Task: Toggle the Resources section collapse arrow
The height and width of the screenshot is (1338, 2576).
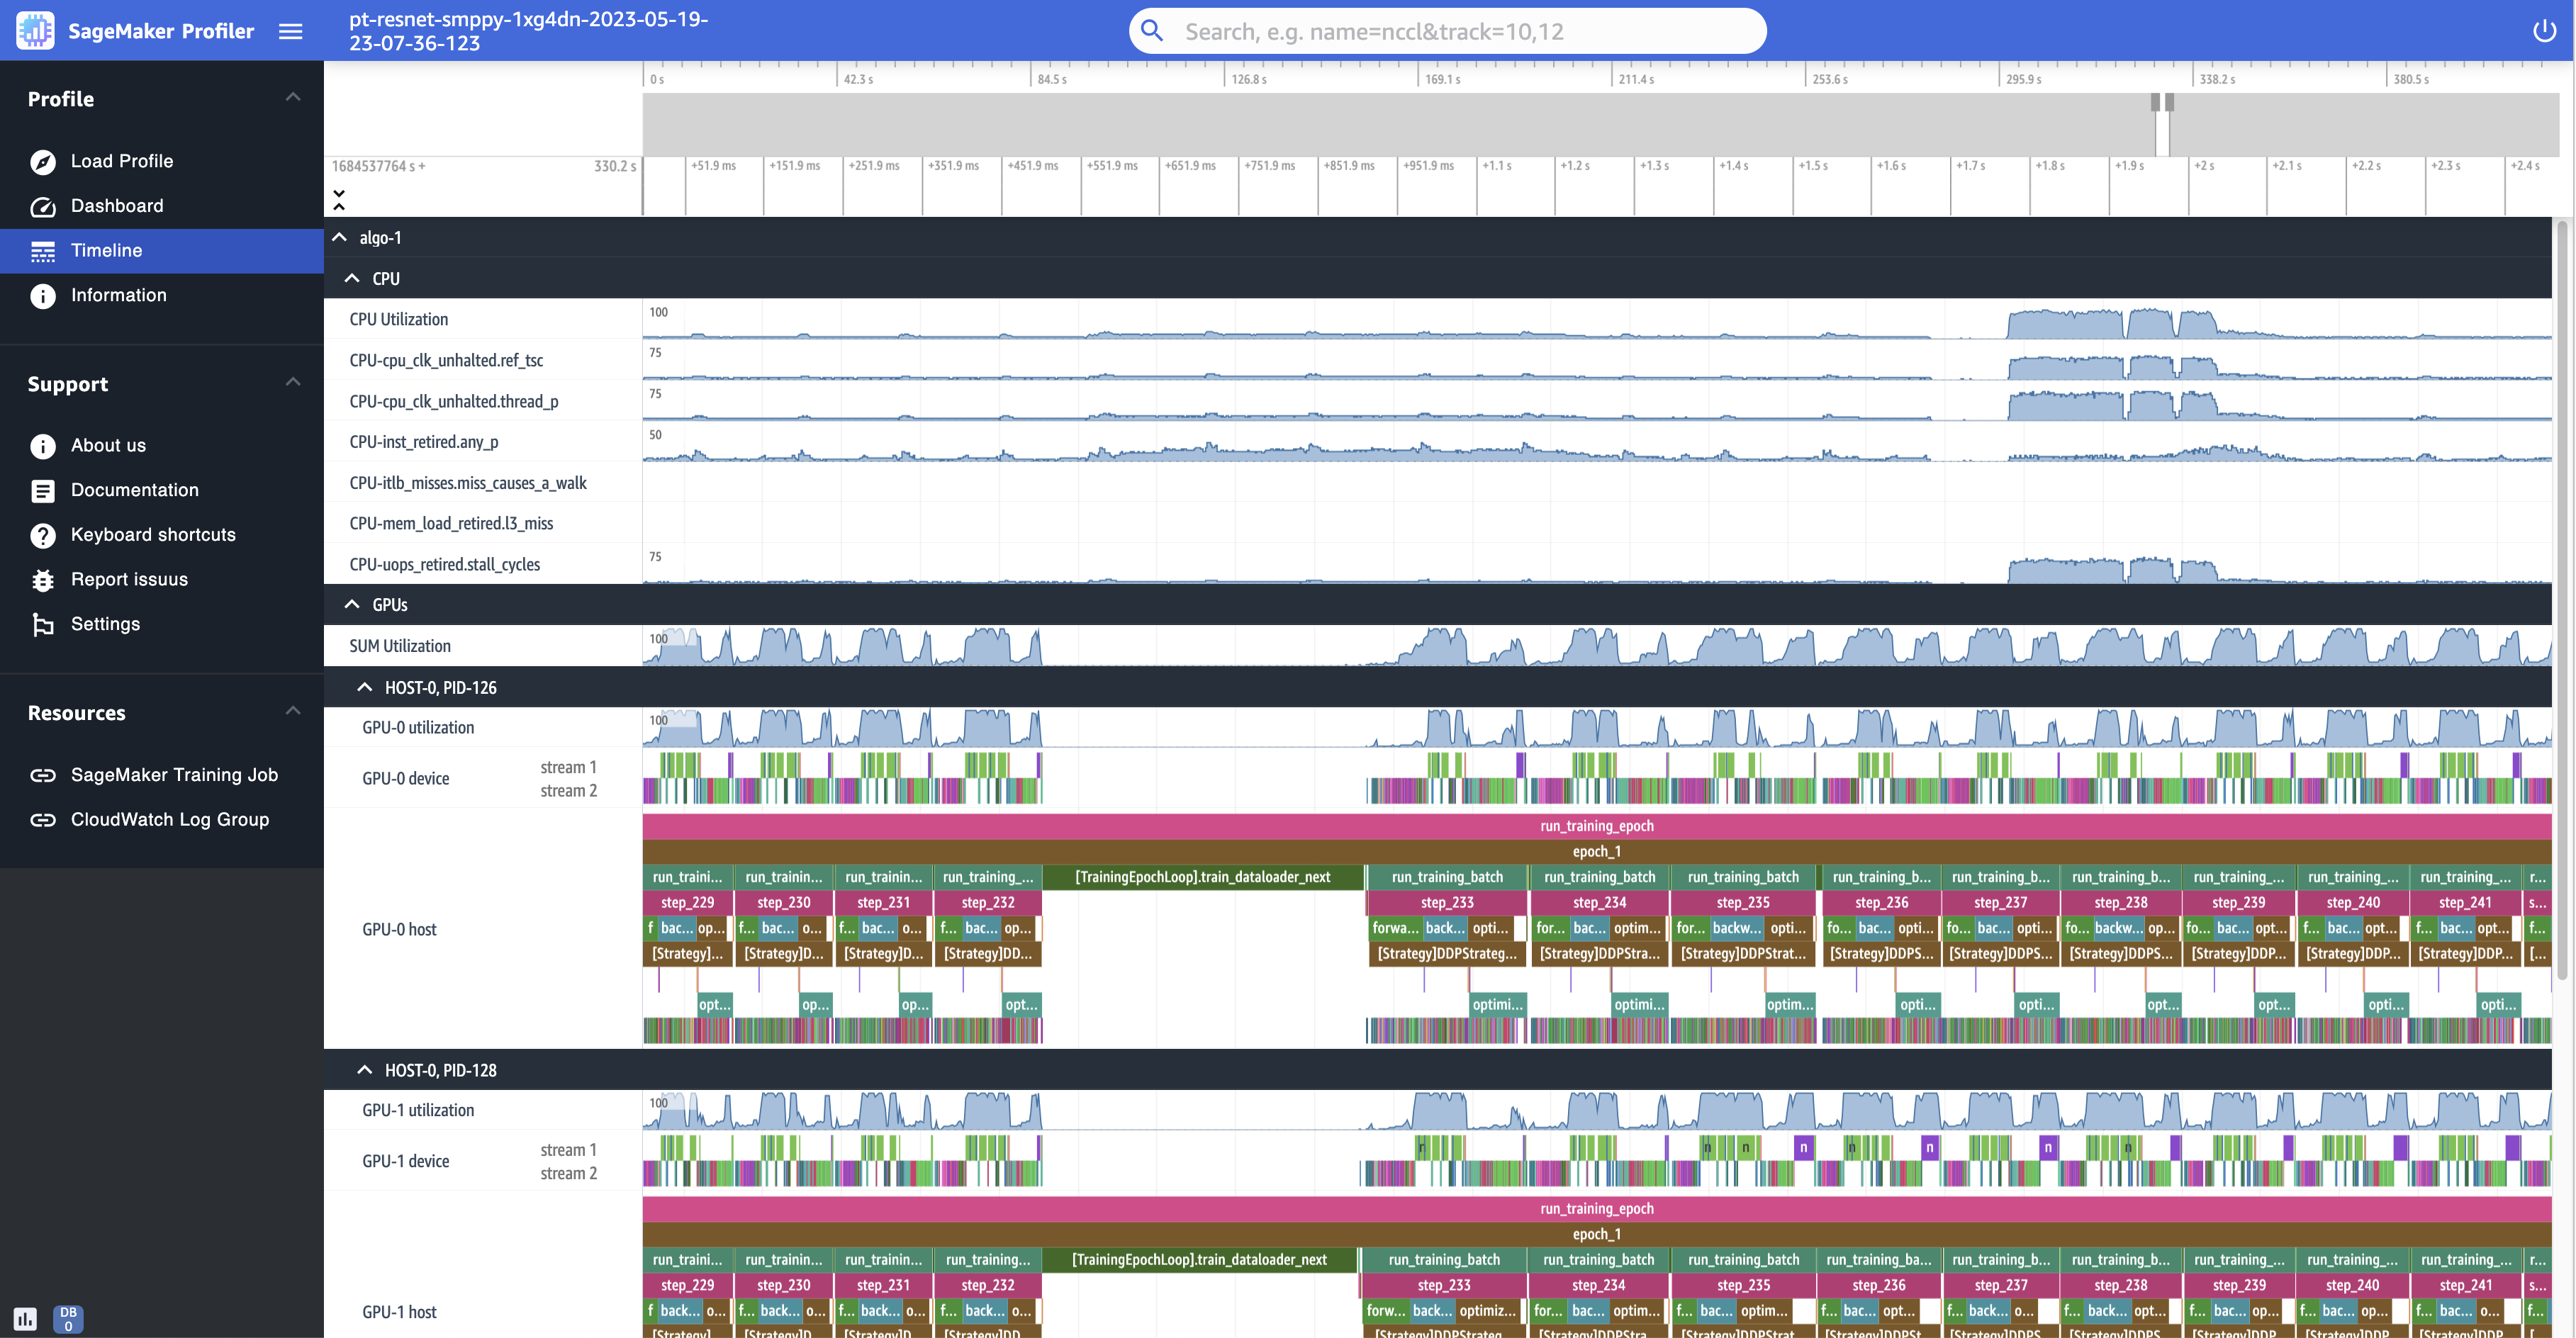Action: [293, 710]
